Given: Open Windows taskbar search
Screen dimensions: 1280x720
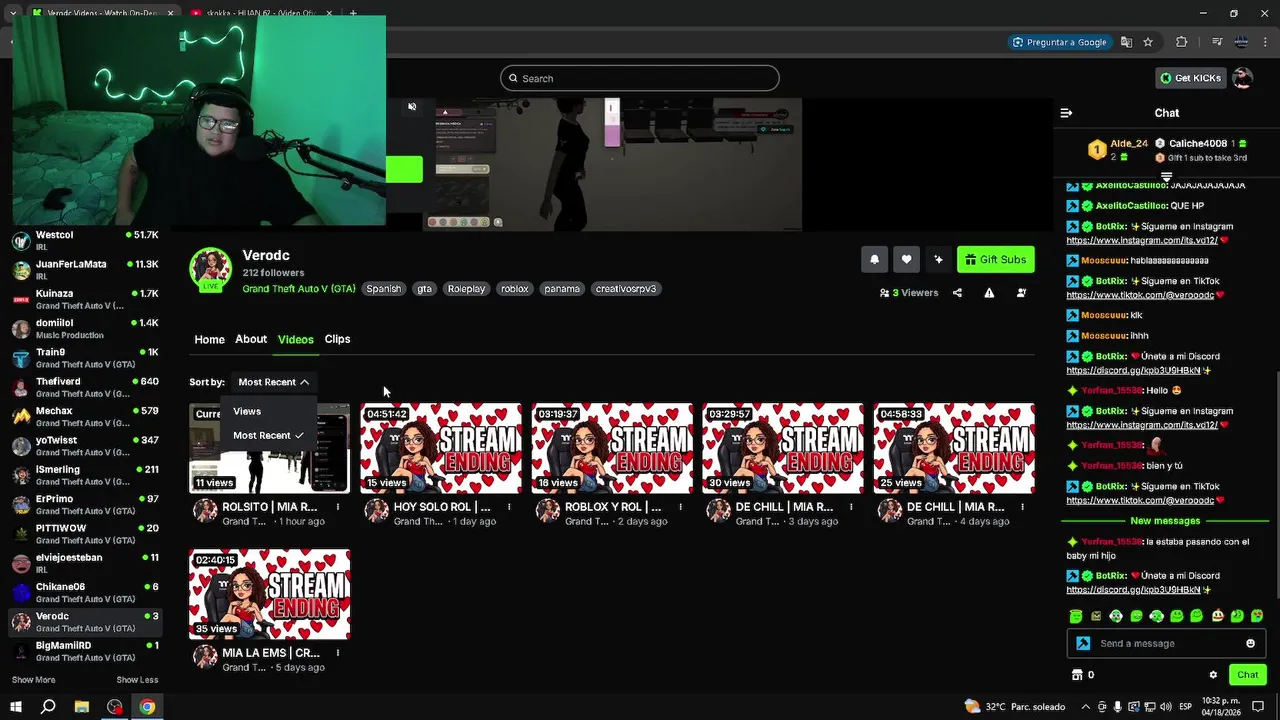Looking at the screenshot, I should tap(48, 707).
